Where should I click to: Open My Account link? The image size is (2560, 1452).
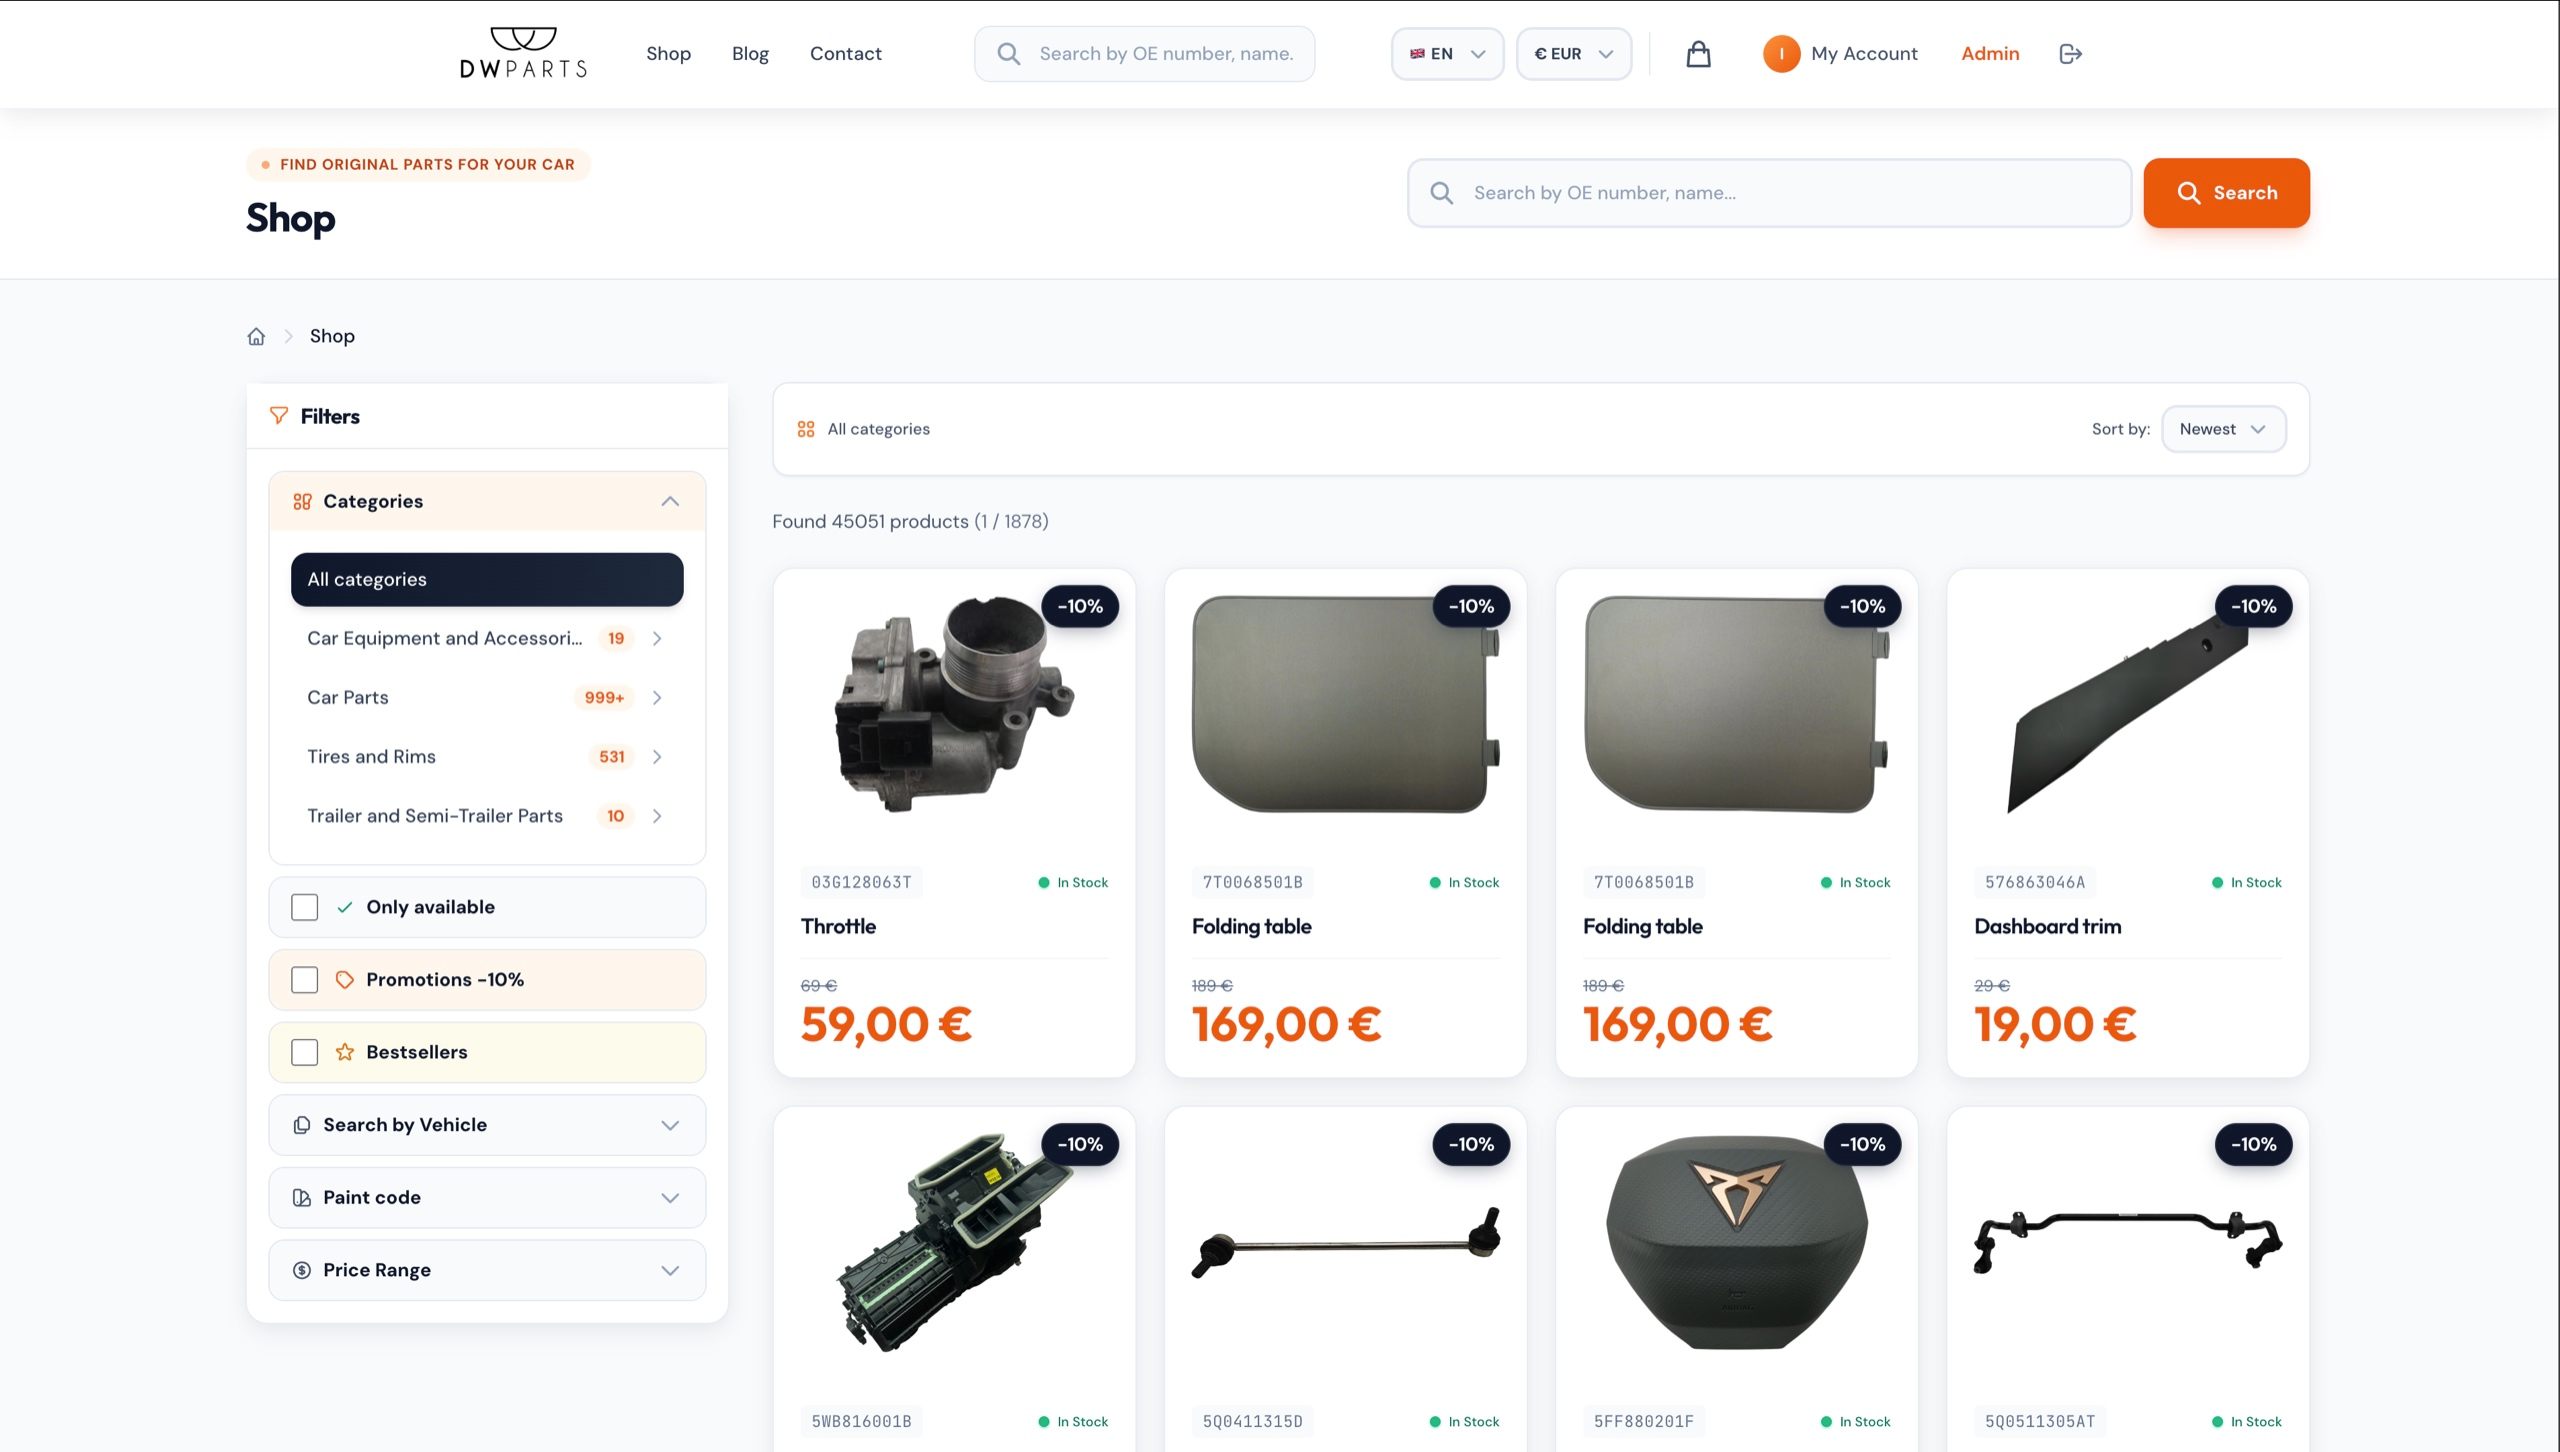point(1864,54)
